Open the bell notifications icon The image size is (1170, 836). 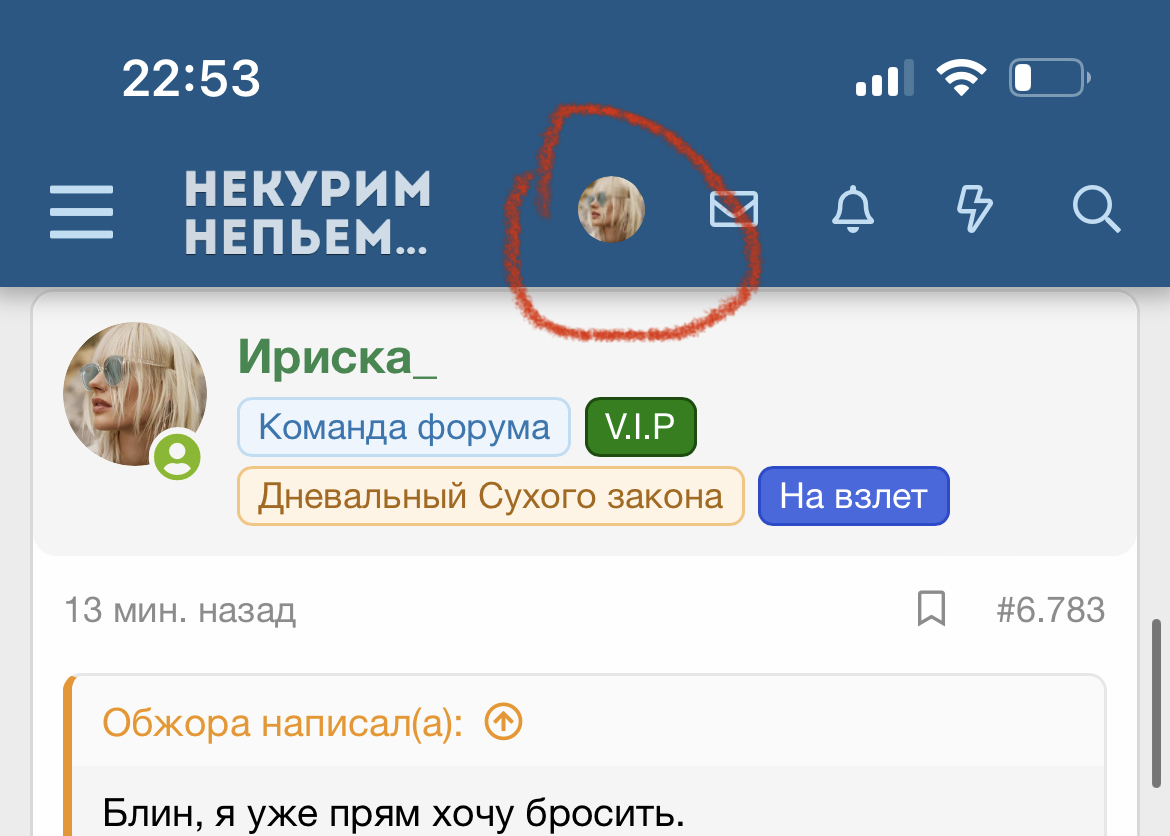click(853, 209)
